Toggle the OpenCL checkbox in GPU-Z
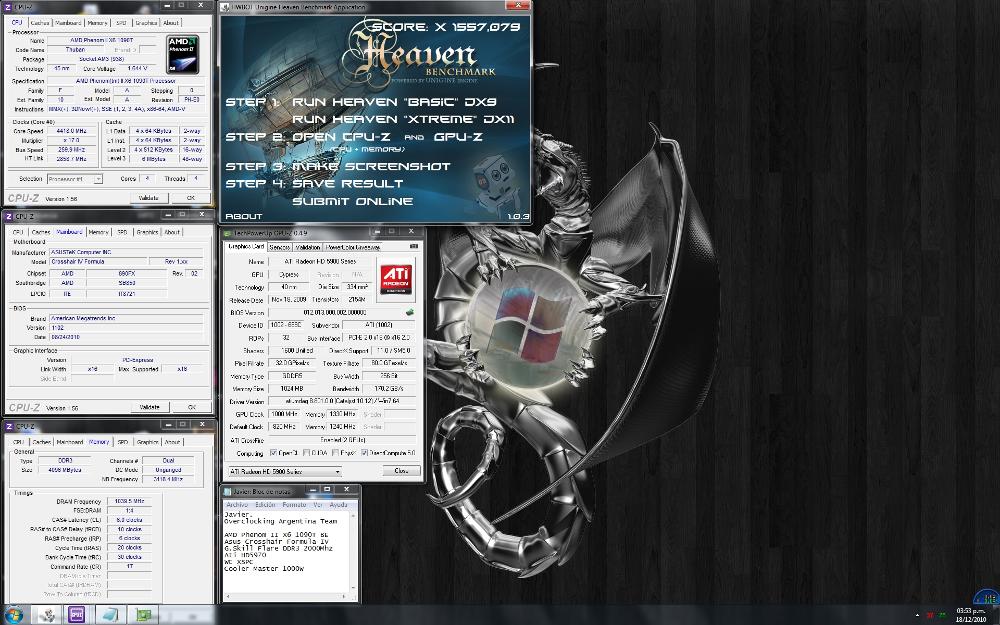This screenshot has width=1000, height=625. point(273,453)
